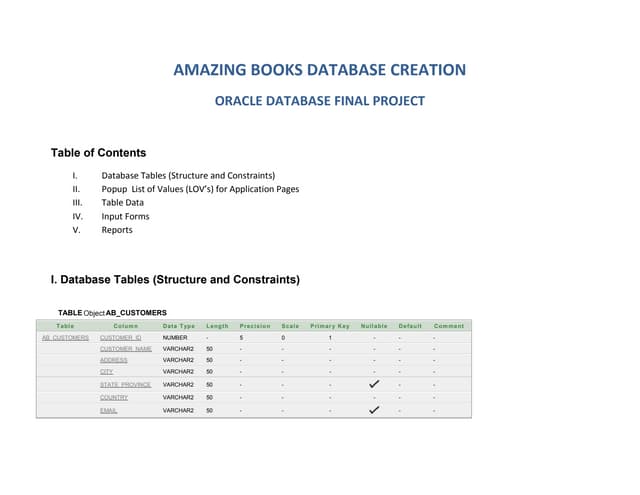The width and height of the screenshot is (640, 495).
Task: Select the EMAIL column link
Action: click(109, 410)
